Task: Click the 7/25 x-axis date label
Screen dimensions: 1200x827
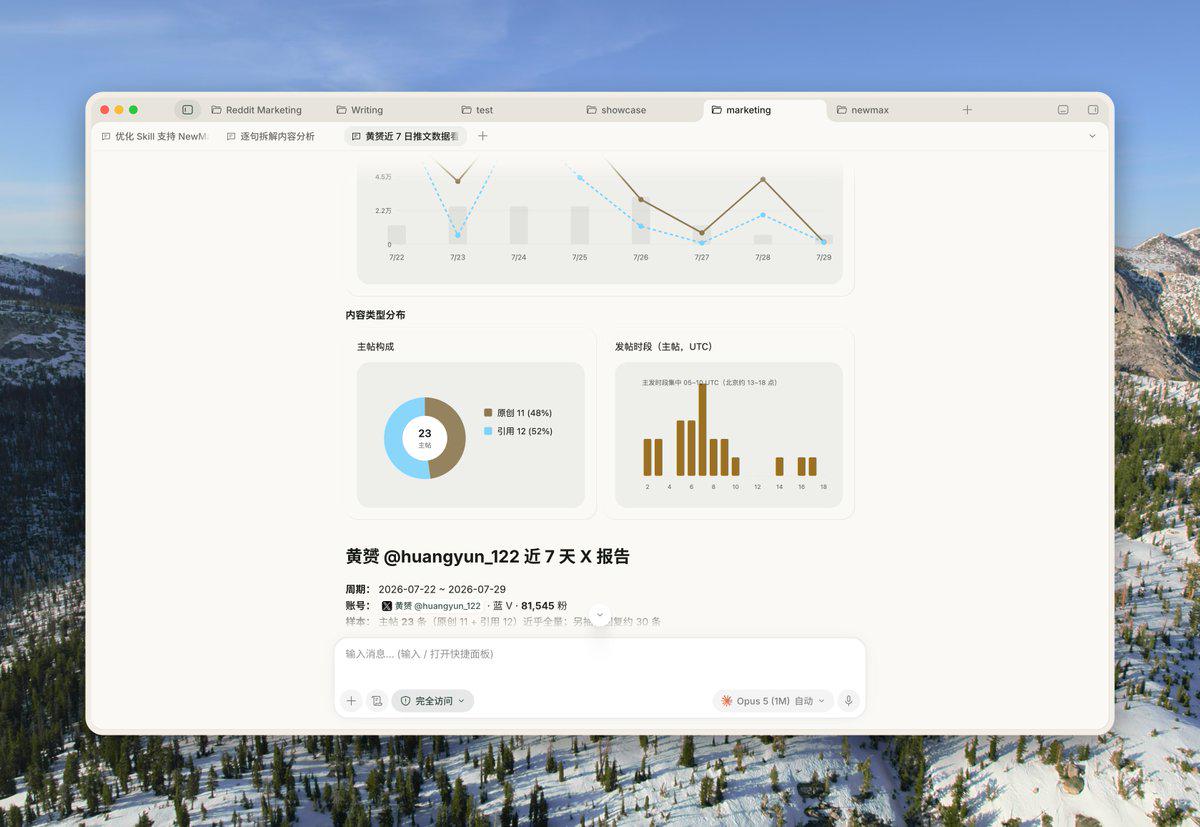Action: [x=580, y=257]
